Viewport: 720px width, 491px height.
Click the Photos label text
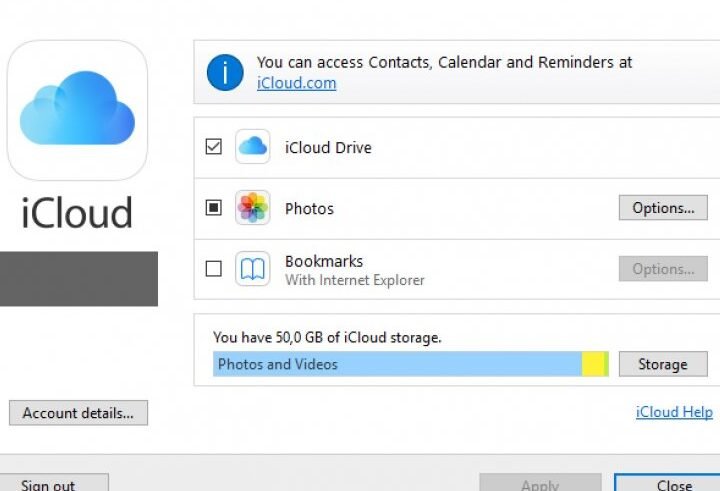[309, 209]
